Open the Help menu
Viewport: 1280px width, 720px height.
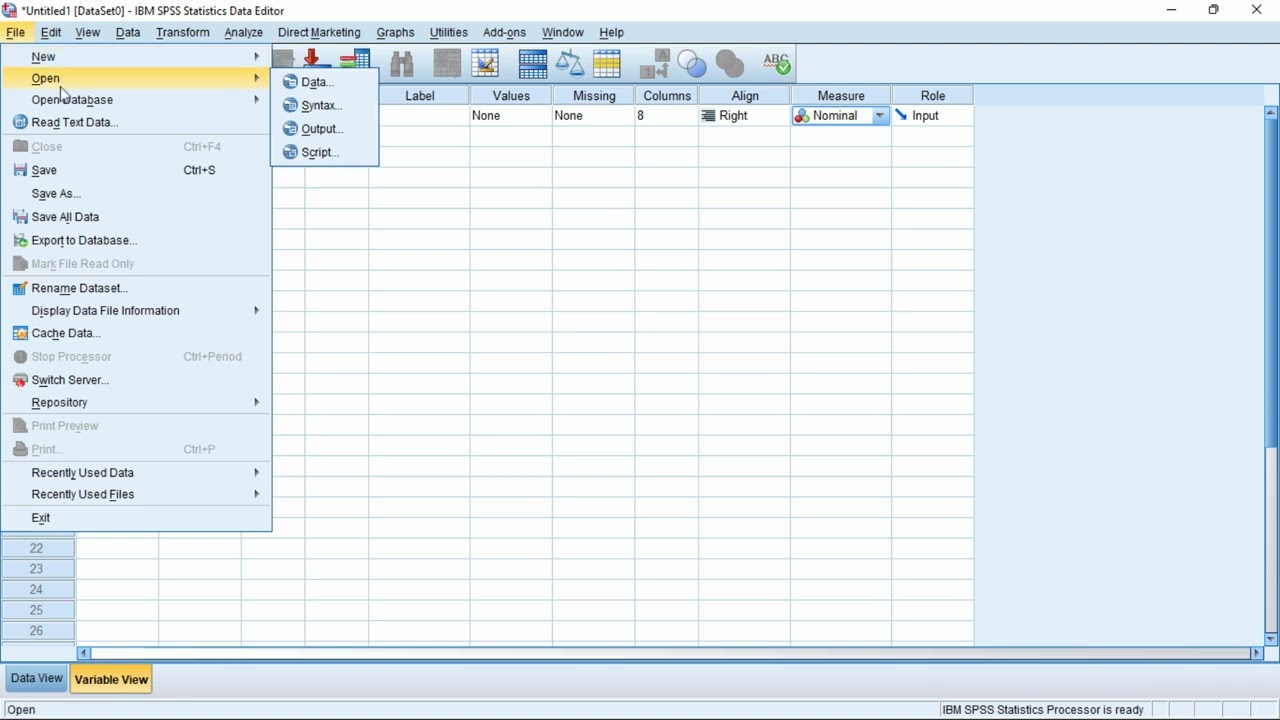pos(611,32)
